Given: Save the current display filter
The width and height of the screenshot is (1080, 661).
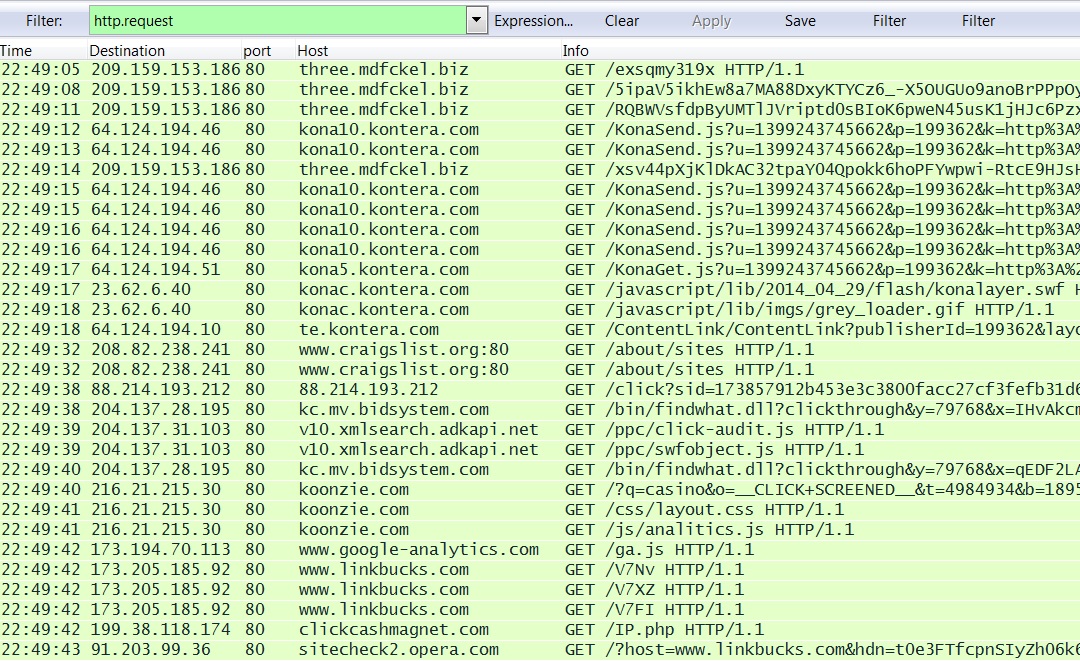Looking at the screenshot, I should pyautogui.click(x=799, y=21).
